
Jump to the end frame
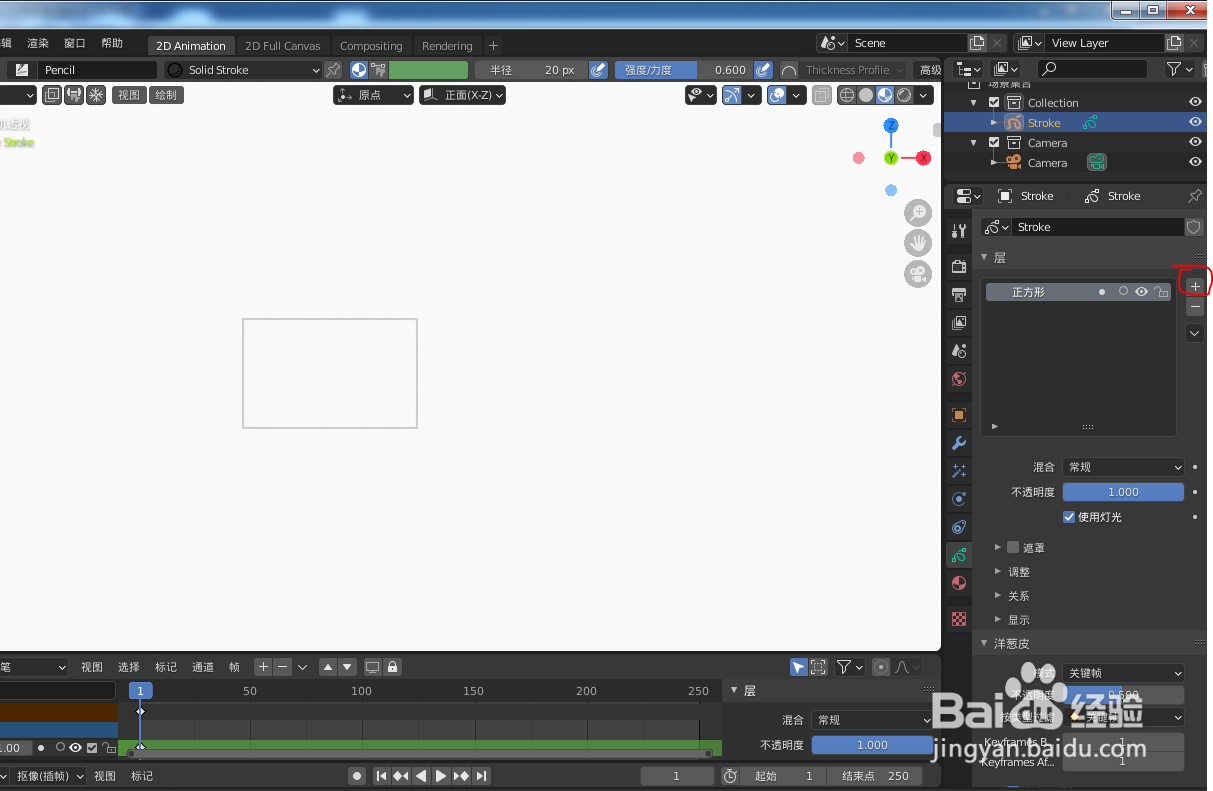click(x=481, y=776)
